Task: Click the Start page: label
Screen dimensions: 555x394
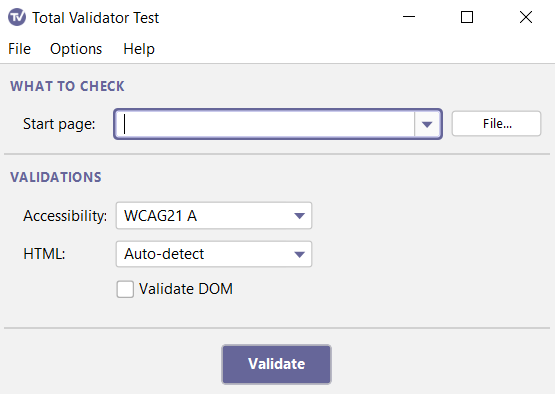Action: (x=59, y=124)
